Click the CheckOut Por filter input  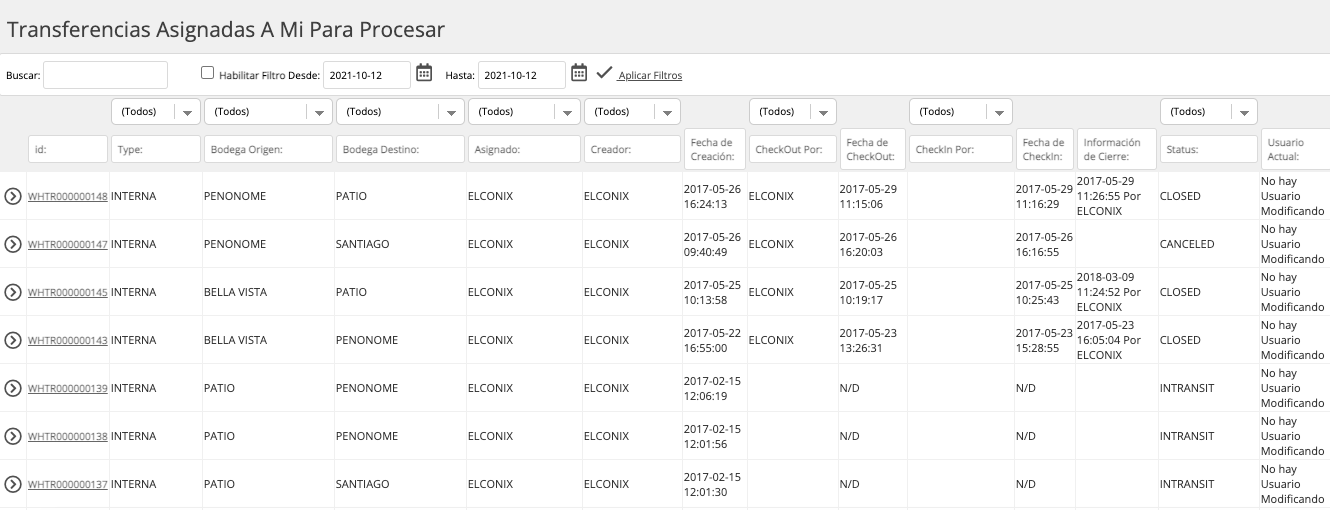click(x=793, y=149)
